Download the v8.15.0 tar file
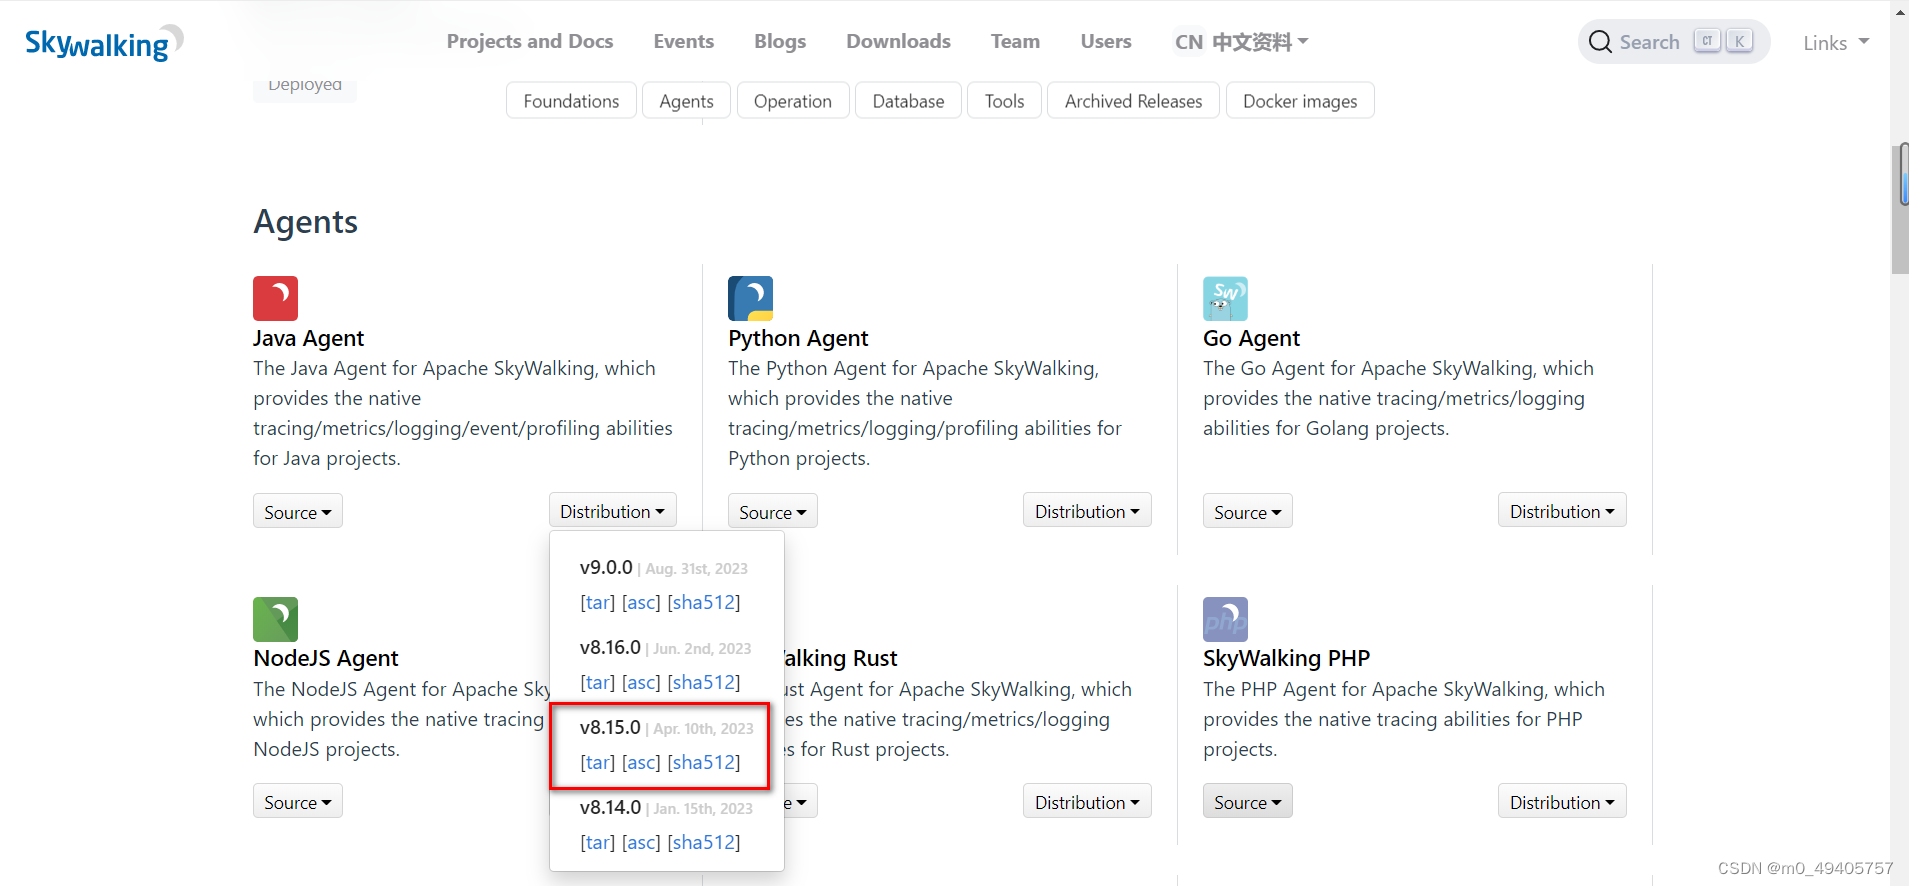The image size is (1909, 886). 598,763
